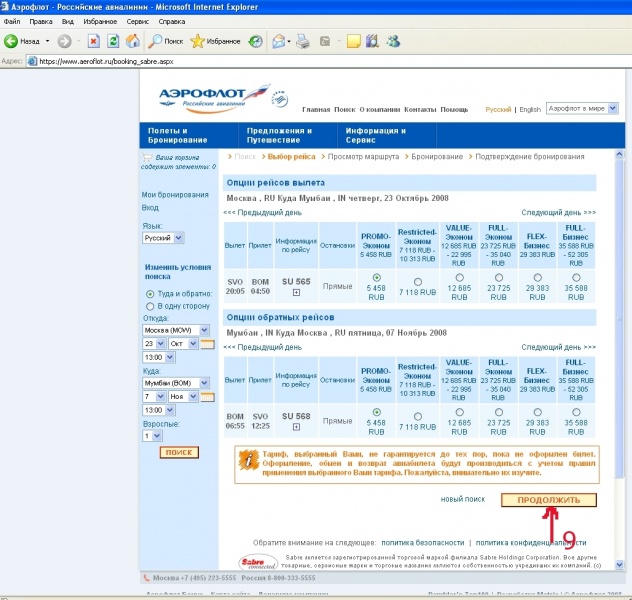Choose Restricted-Economy 7 118 RUB outbound fare
632x600 pixels.
pyautogui.click(x=417, y=281)
